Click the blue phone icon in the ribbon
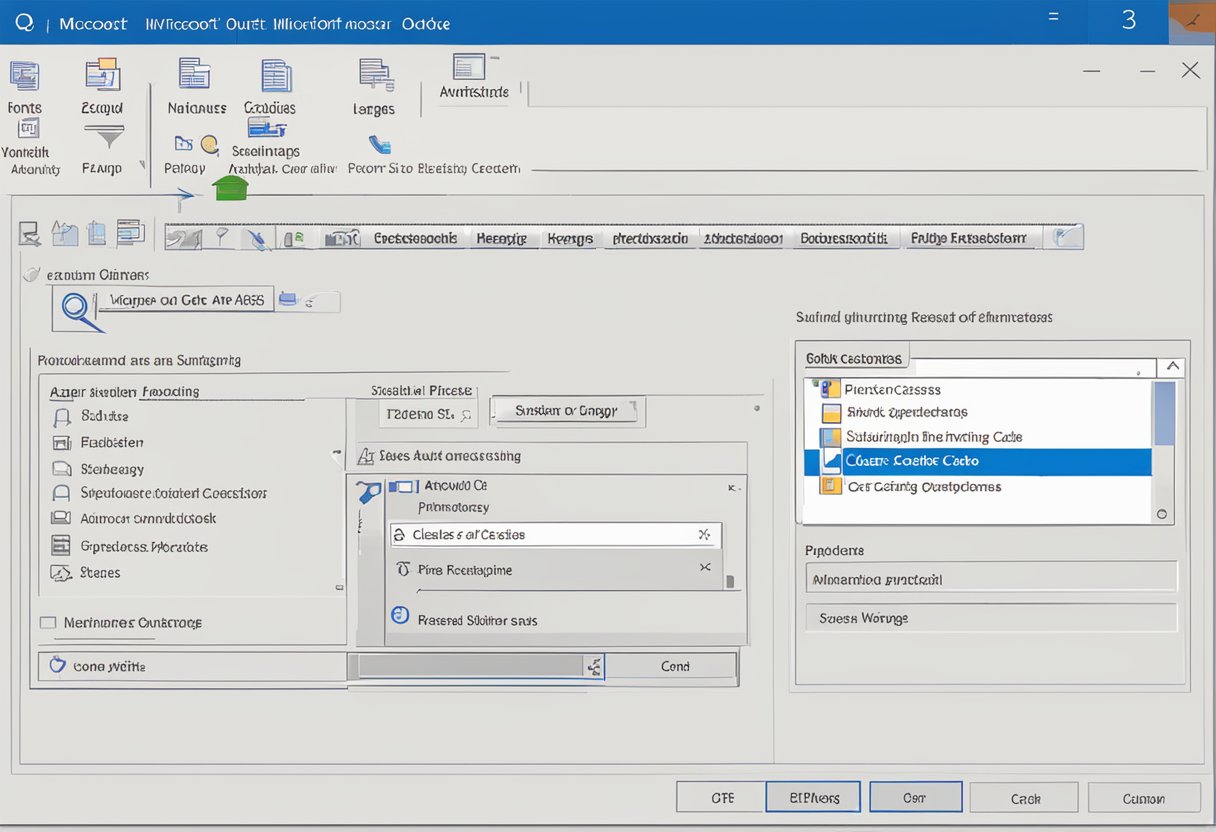The image size is (1216, 832). [378, 144]
